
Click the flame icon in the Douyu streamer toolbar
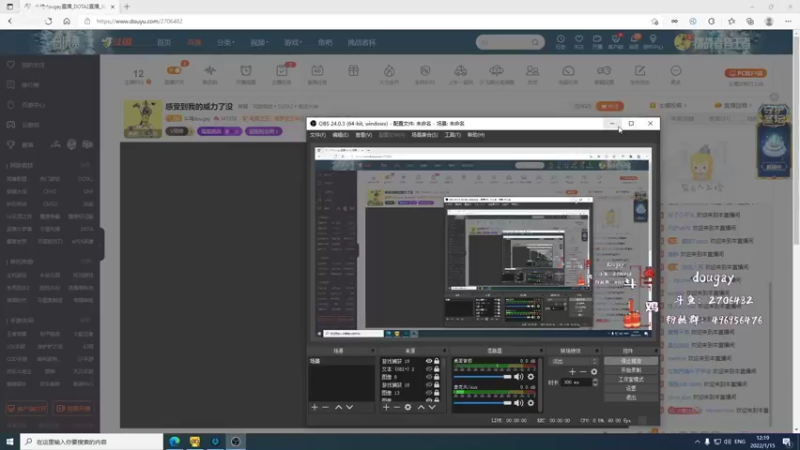point(389,70)
